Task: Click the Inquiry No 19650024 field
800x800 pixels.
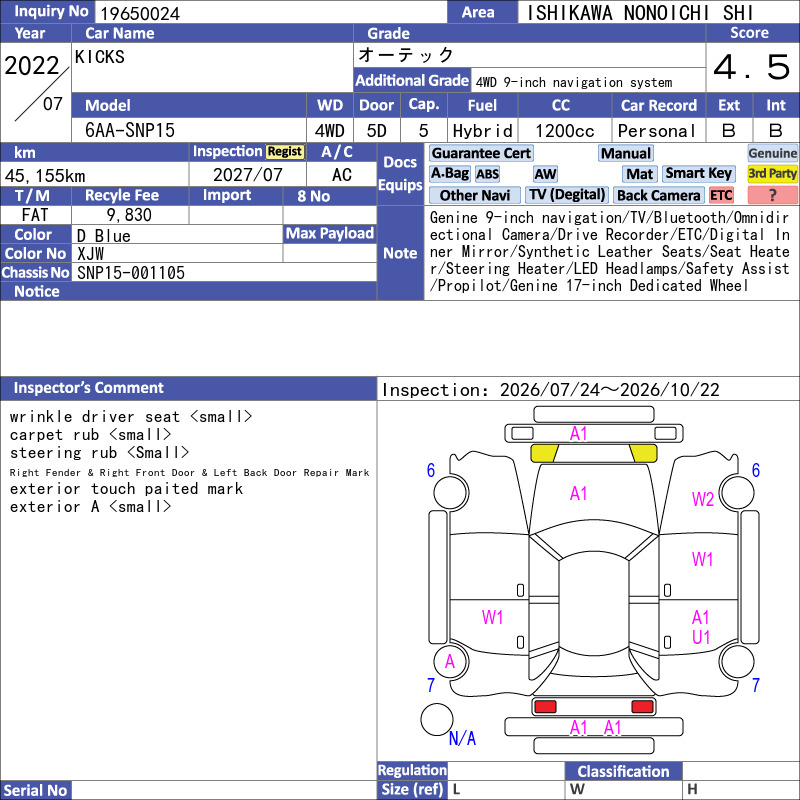Action: [271, 13]
